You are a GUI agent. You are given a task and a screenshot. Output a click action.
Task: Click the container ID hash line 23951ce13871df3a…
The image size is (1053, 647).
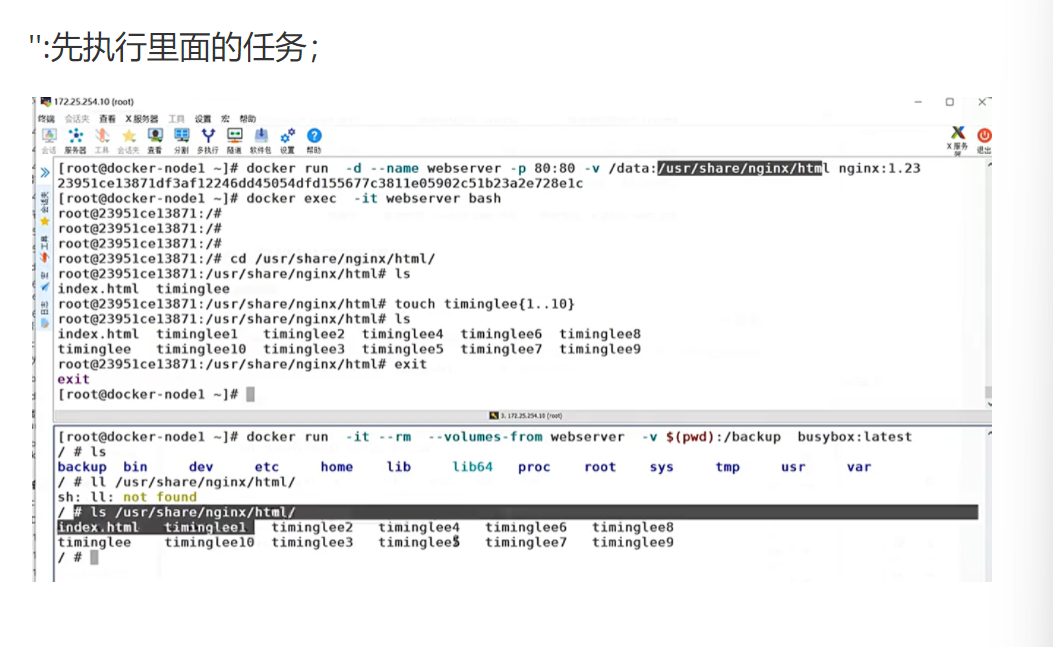[x=320, y=183]
